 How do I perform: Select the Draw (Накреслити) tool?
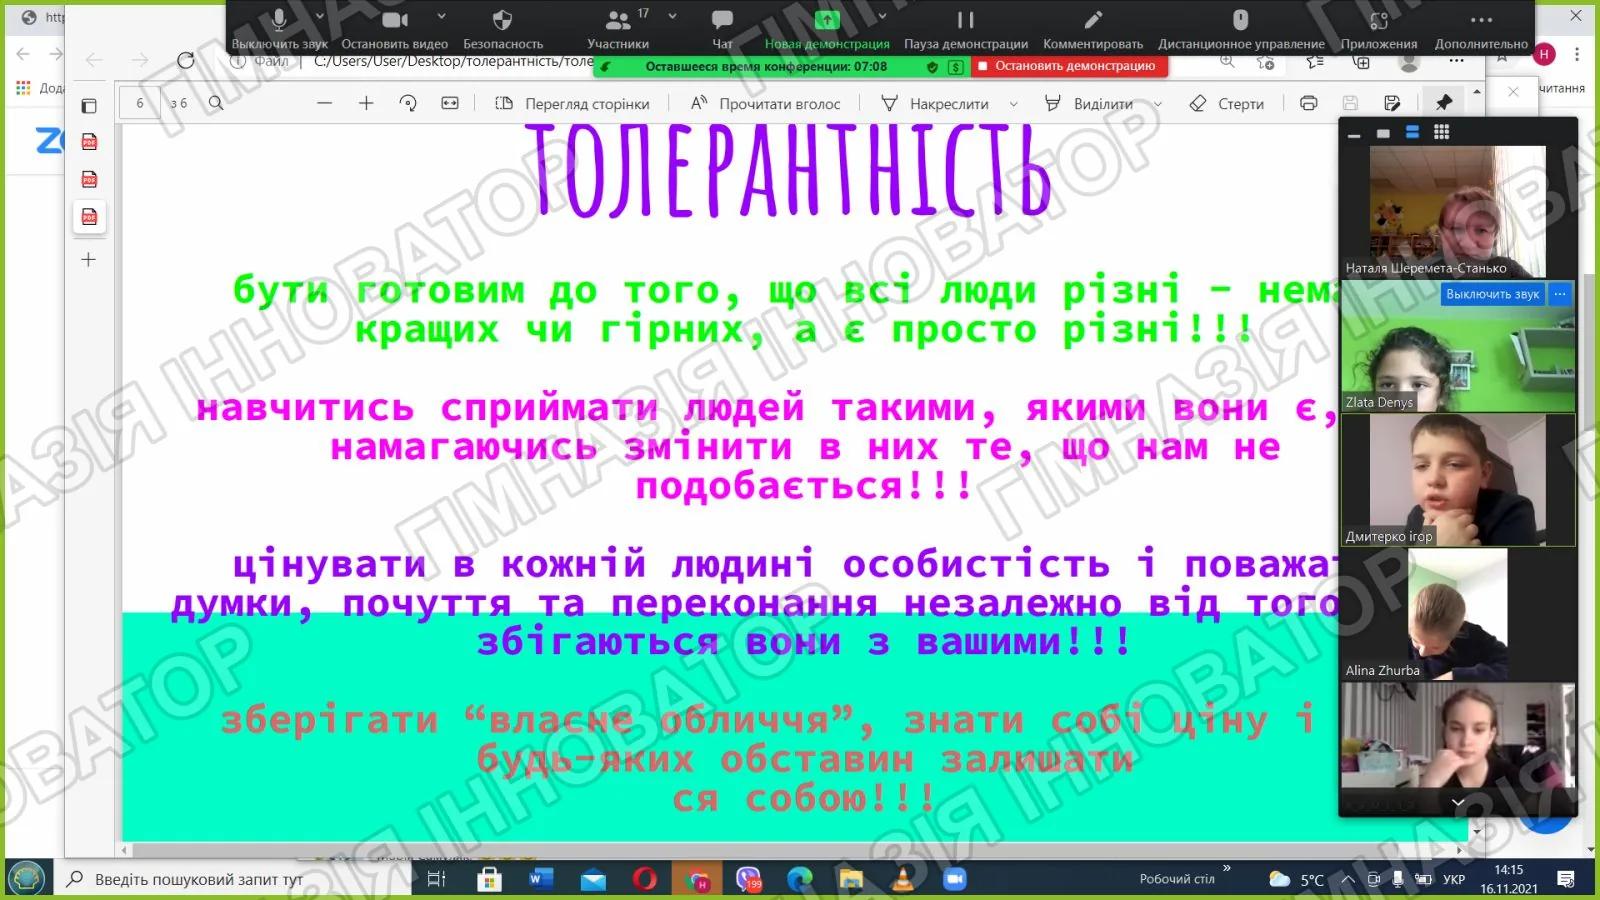(x=935, y=103)
